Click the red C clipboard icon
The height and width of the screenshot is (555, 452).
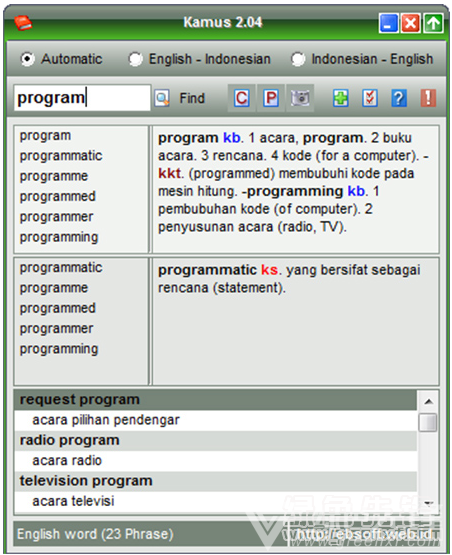pyautogui.click(x=241, y=98)
